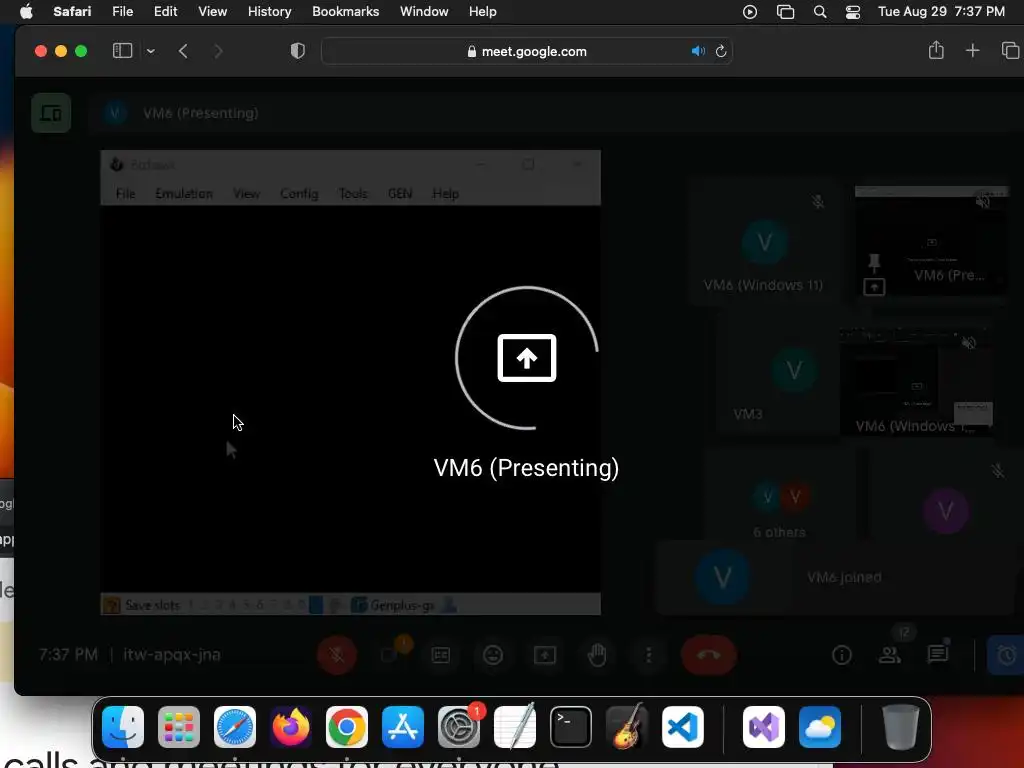Screen dimensions: 1024x768
Task: Open the Activities button at the bottom right
Action: pos(1006,654)
